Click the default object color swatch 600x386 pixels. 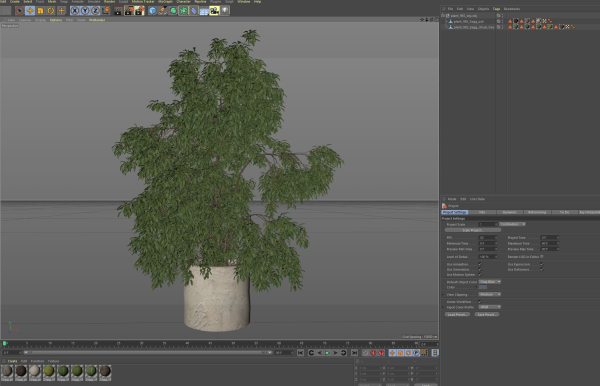tap(483, 287)
